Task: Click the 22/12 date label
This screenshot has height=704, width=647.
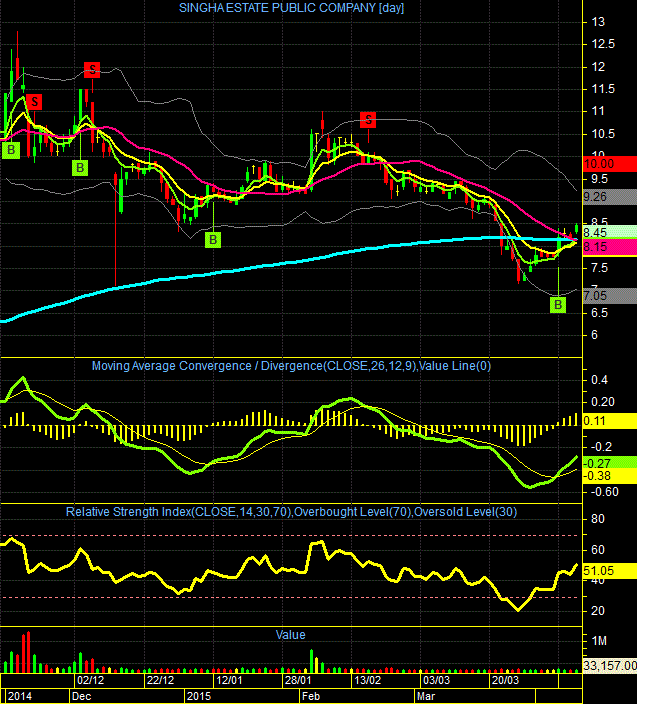Action: pyautogui.click(x=160, y=680)
